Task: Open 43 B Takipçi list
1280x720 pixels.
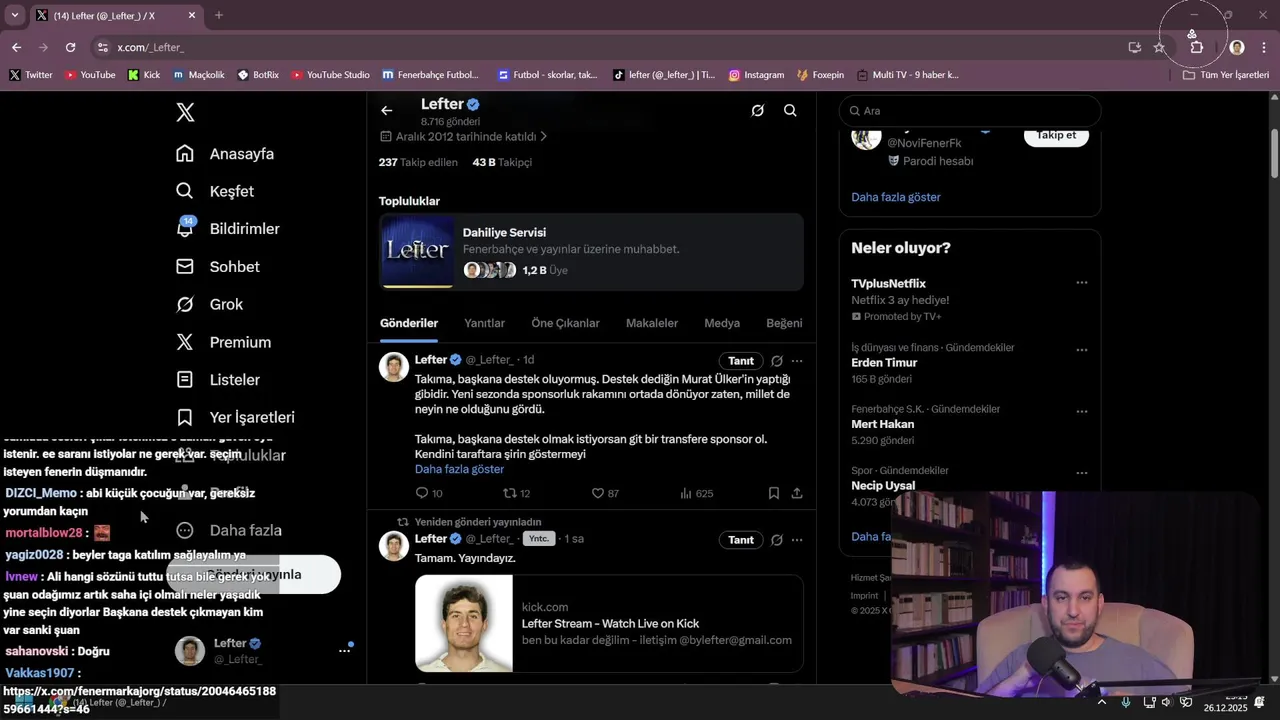Action: [502, 162]
